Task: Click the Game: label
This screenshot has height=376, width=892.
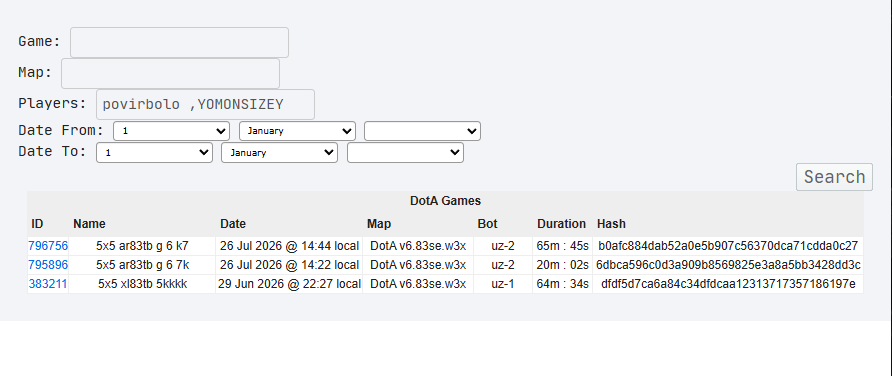Action: point(39,42)
